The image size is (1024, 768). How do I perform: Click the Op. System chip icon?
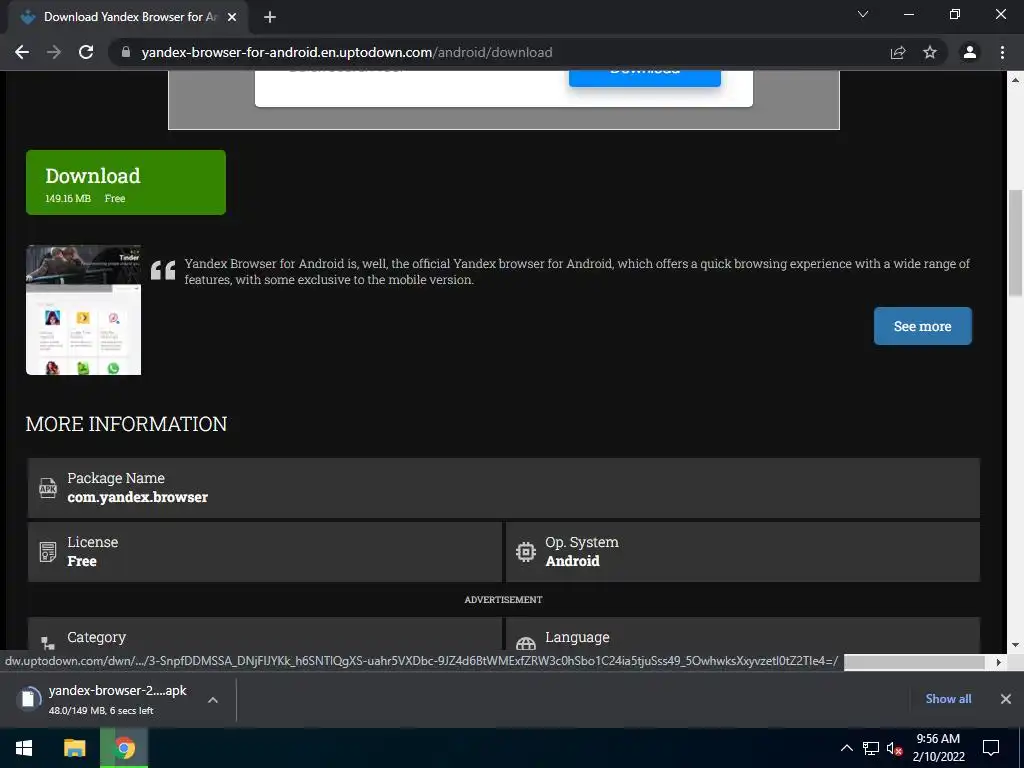point(526,552)
